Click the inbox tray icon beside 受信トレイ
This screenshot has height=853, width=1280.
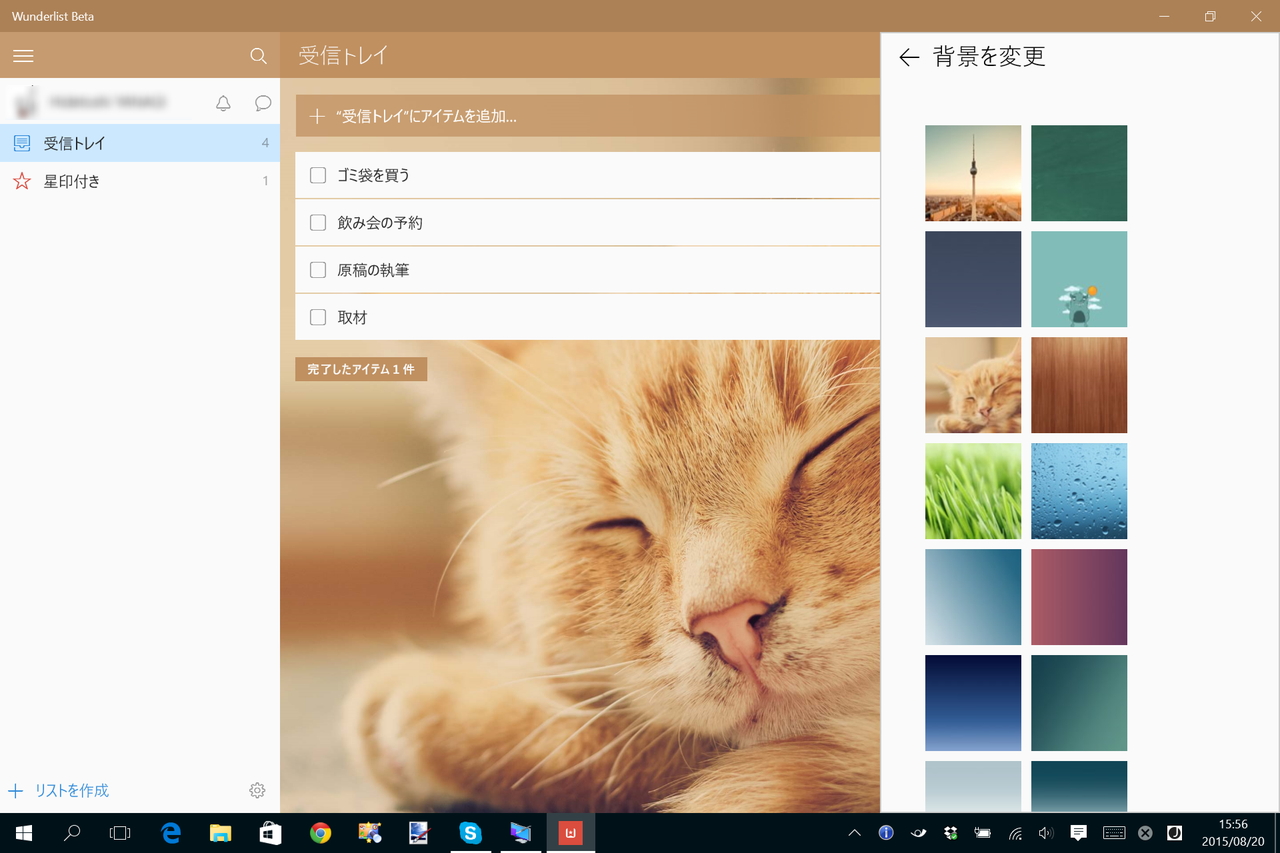22,143
